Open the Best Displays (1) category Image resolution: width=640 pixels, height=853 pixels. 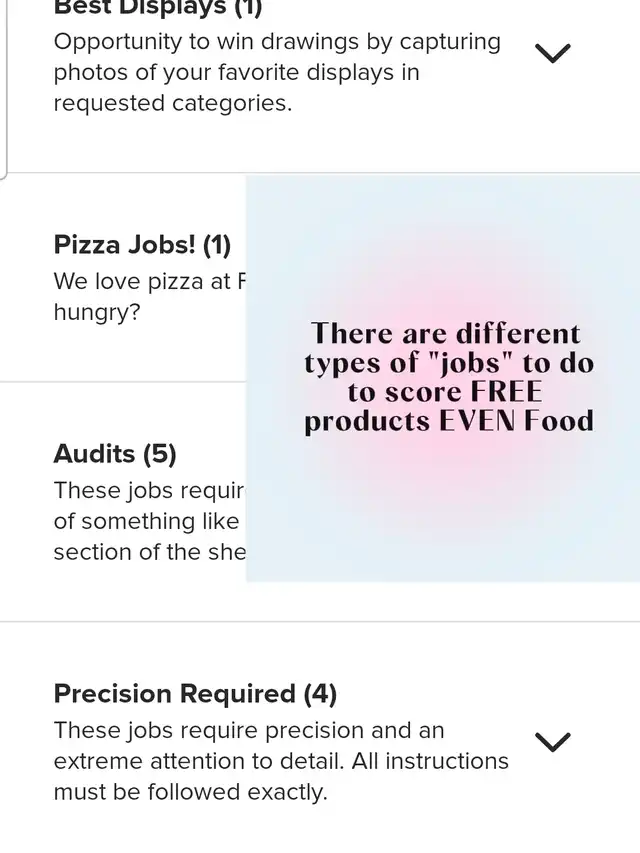point(157,8)
